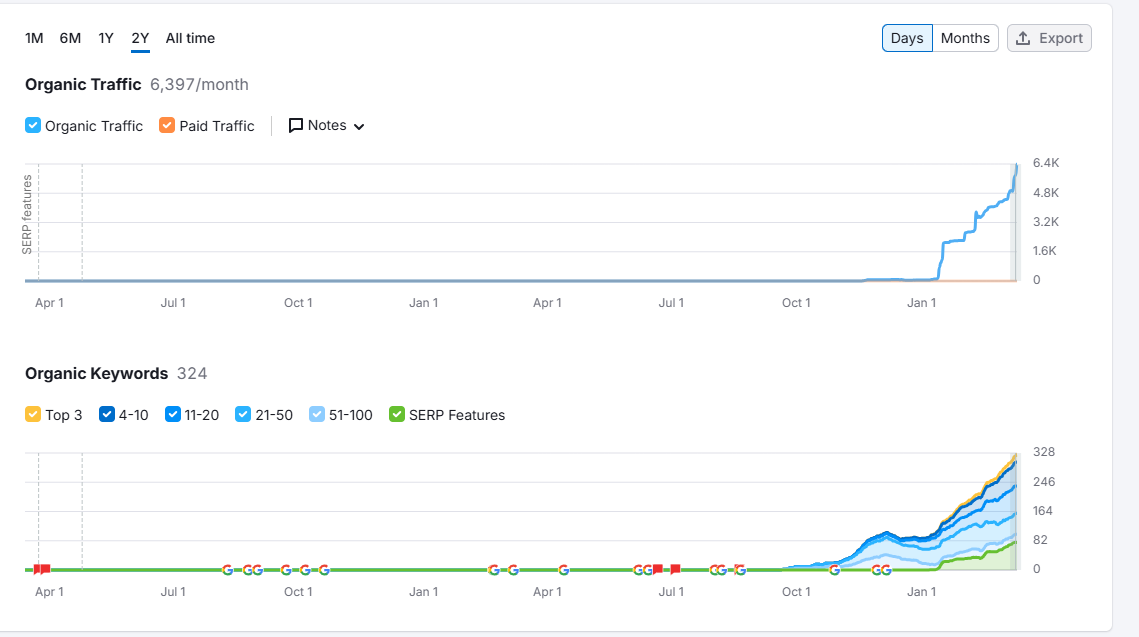
Task: Click the Notes speech-bubble icon
Action: (296, 126)
